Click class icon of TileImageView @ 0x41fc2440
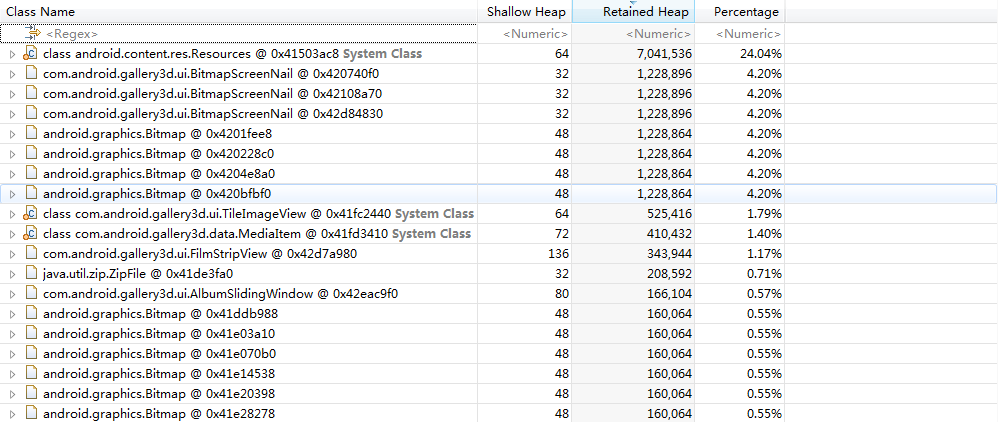This screenshot has width=998, height=422. [x=31, y=213]
